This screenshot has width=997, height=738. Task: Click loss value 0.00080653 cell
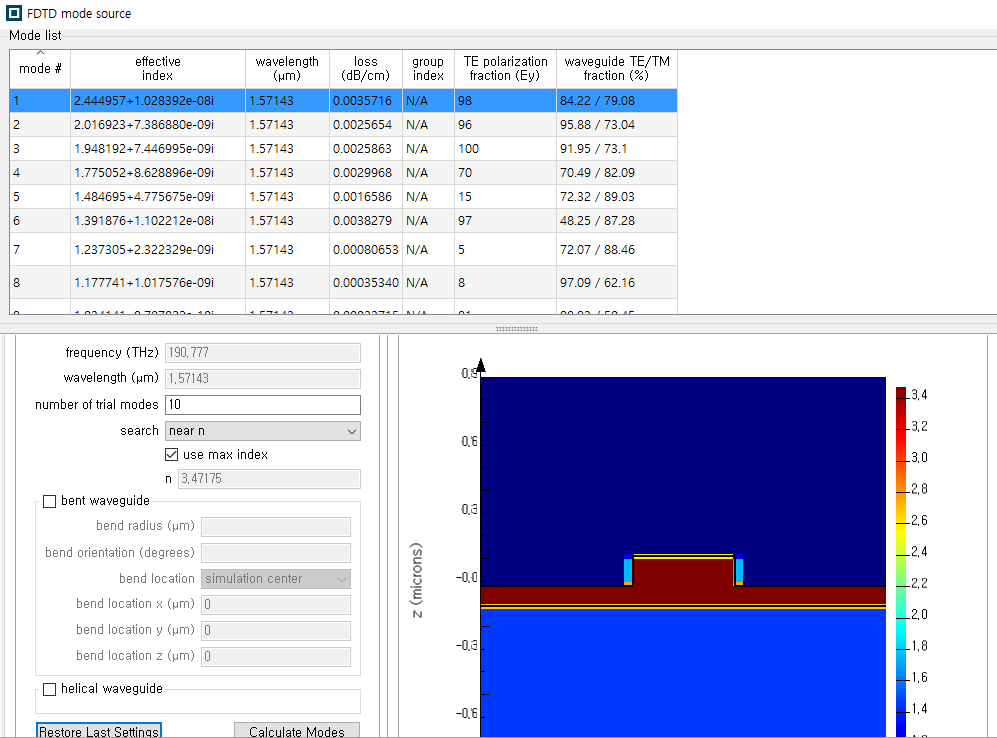coord(366,250)
